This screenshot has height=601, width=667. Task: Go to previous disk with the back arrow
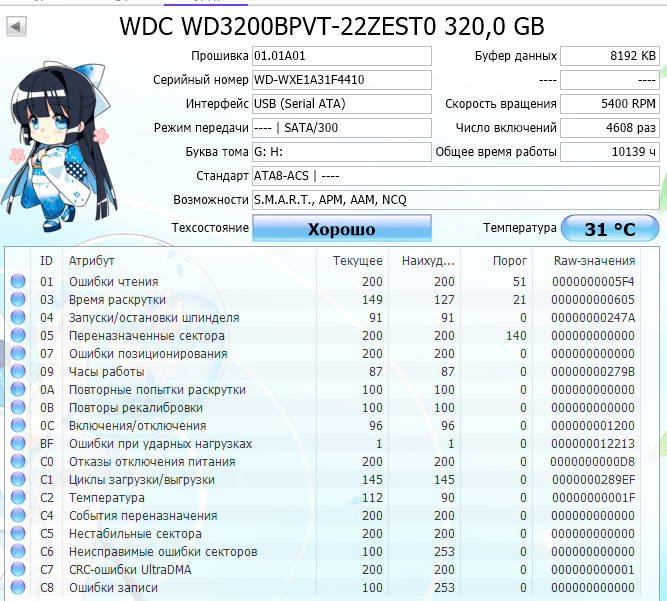(17, 27)
